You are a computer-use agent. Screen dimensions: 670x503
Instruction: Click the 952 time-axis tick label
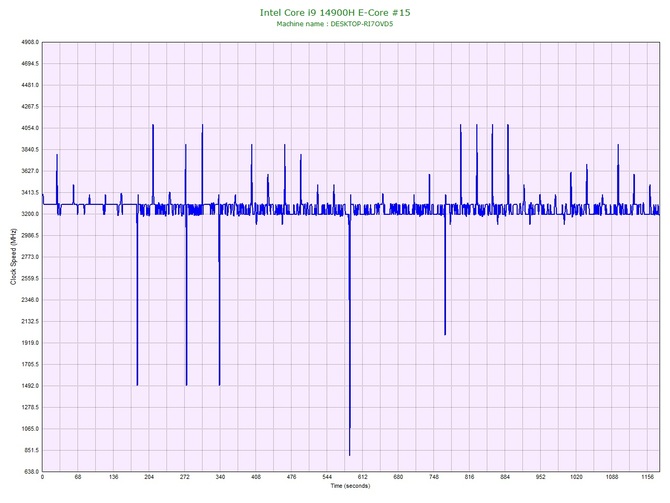click(x=541, y=477)
